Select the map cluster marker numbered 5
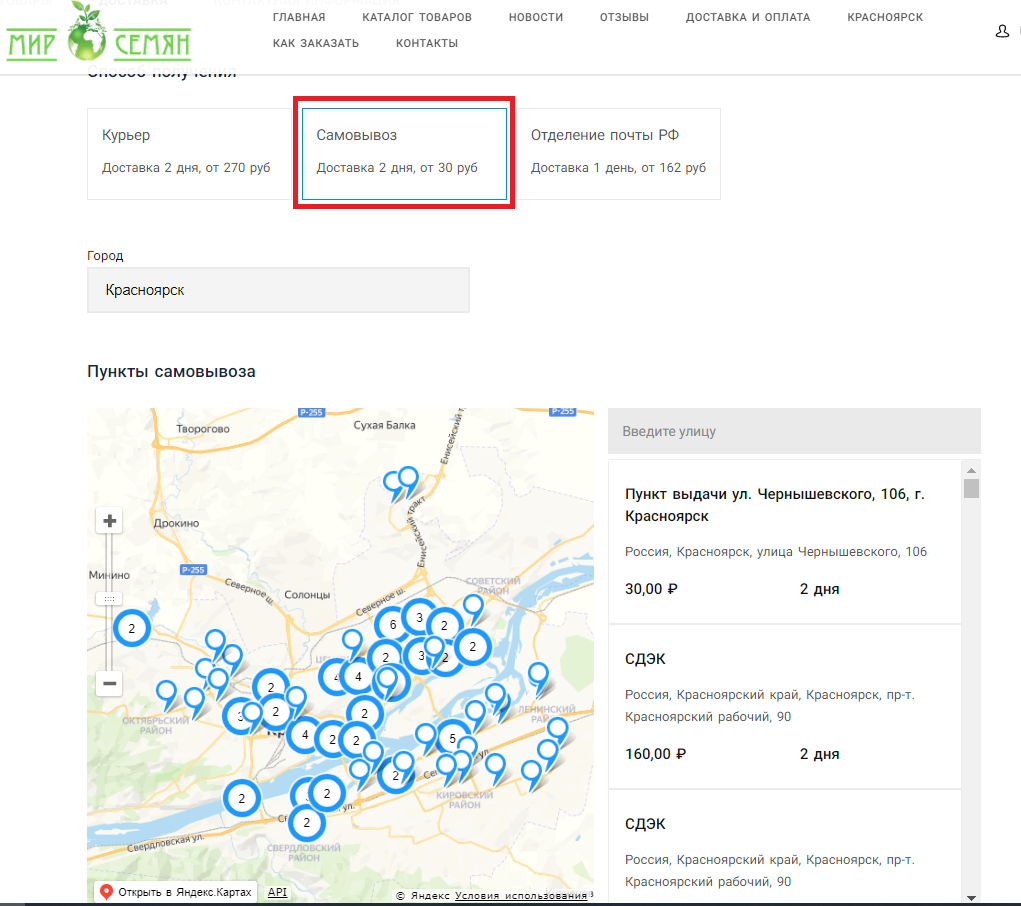 pyautogui.click(x=453, y=739)
